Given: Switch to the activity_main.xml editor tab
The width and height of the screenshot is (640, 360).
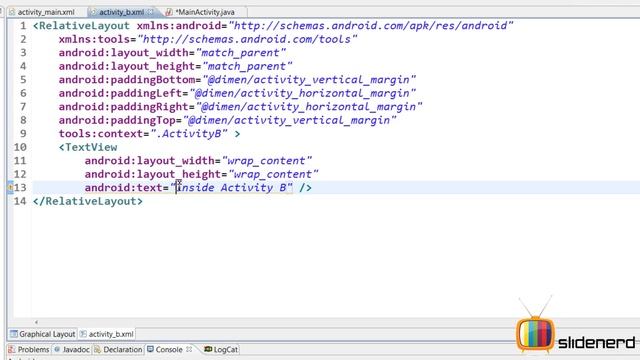Looking at the screenshot, I should (46, 12).
